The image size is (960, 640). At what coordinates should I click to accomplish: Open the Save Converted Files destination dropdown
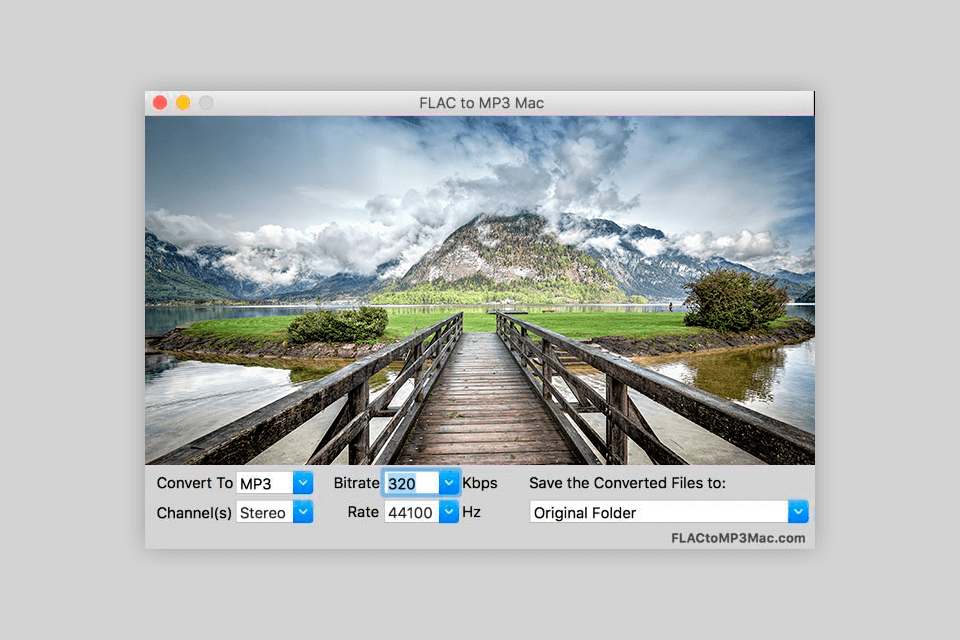(x=797, y=512)
